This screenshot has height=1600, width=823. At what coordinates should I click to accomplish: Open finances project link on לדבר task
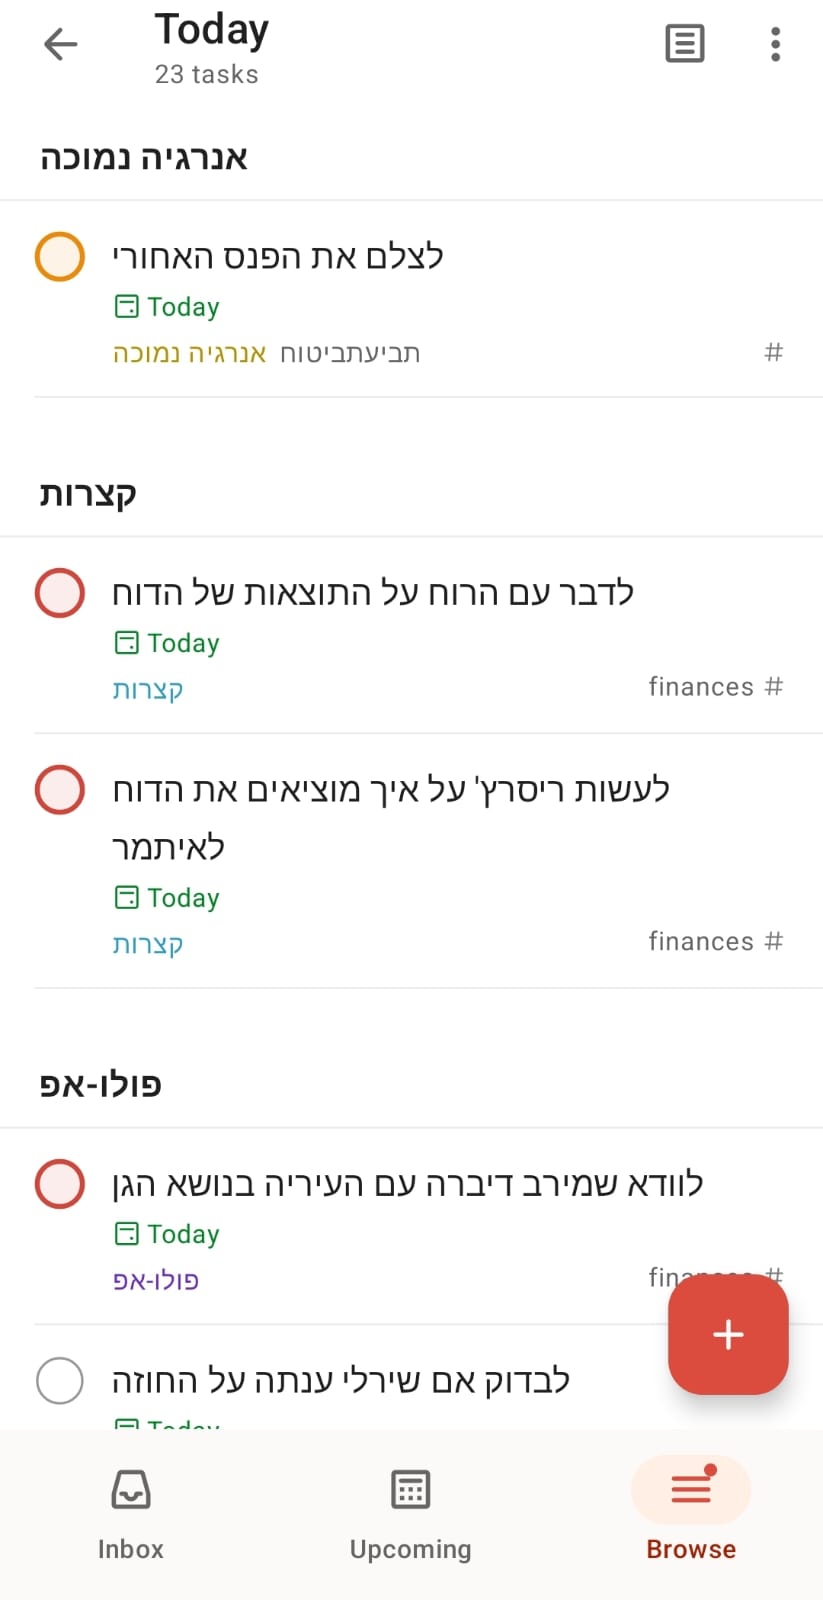714,687
